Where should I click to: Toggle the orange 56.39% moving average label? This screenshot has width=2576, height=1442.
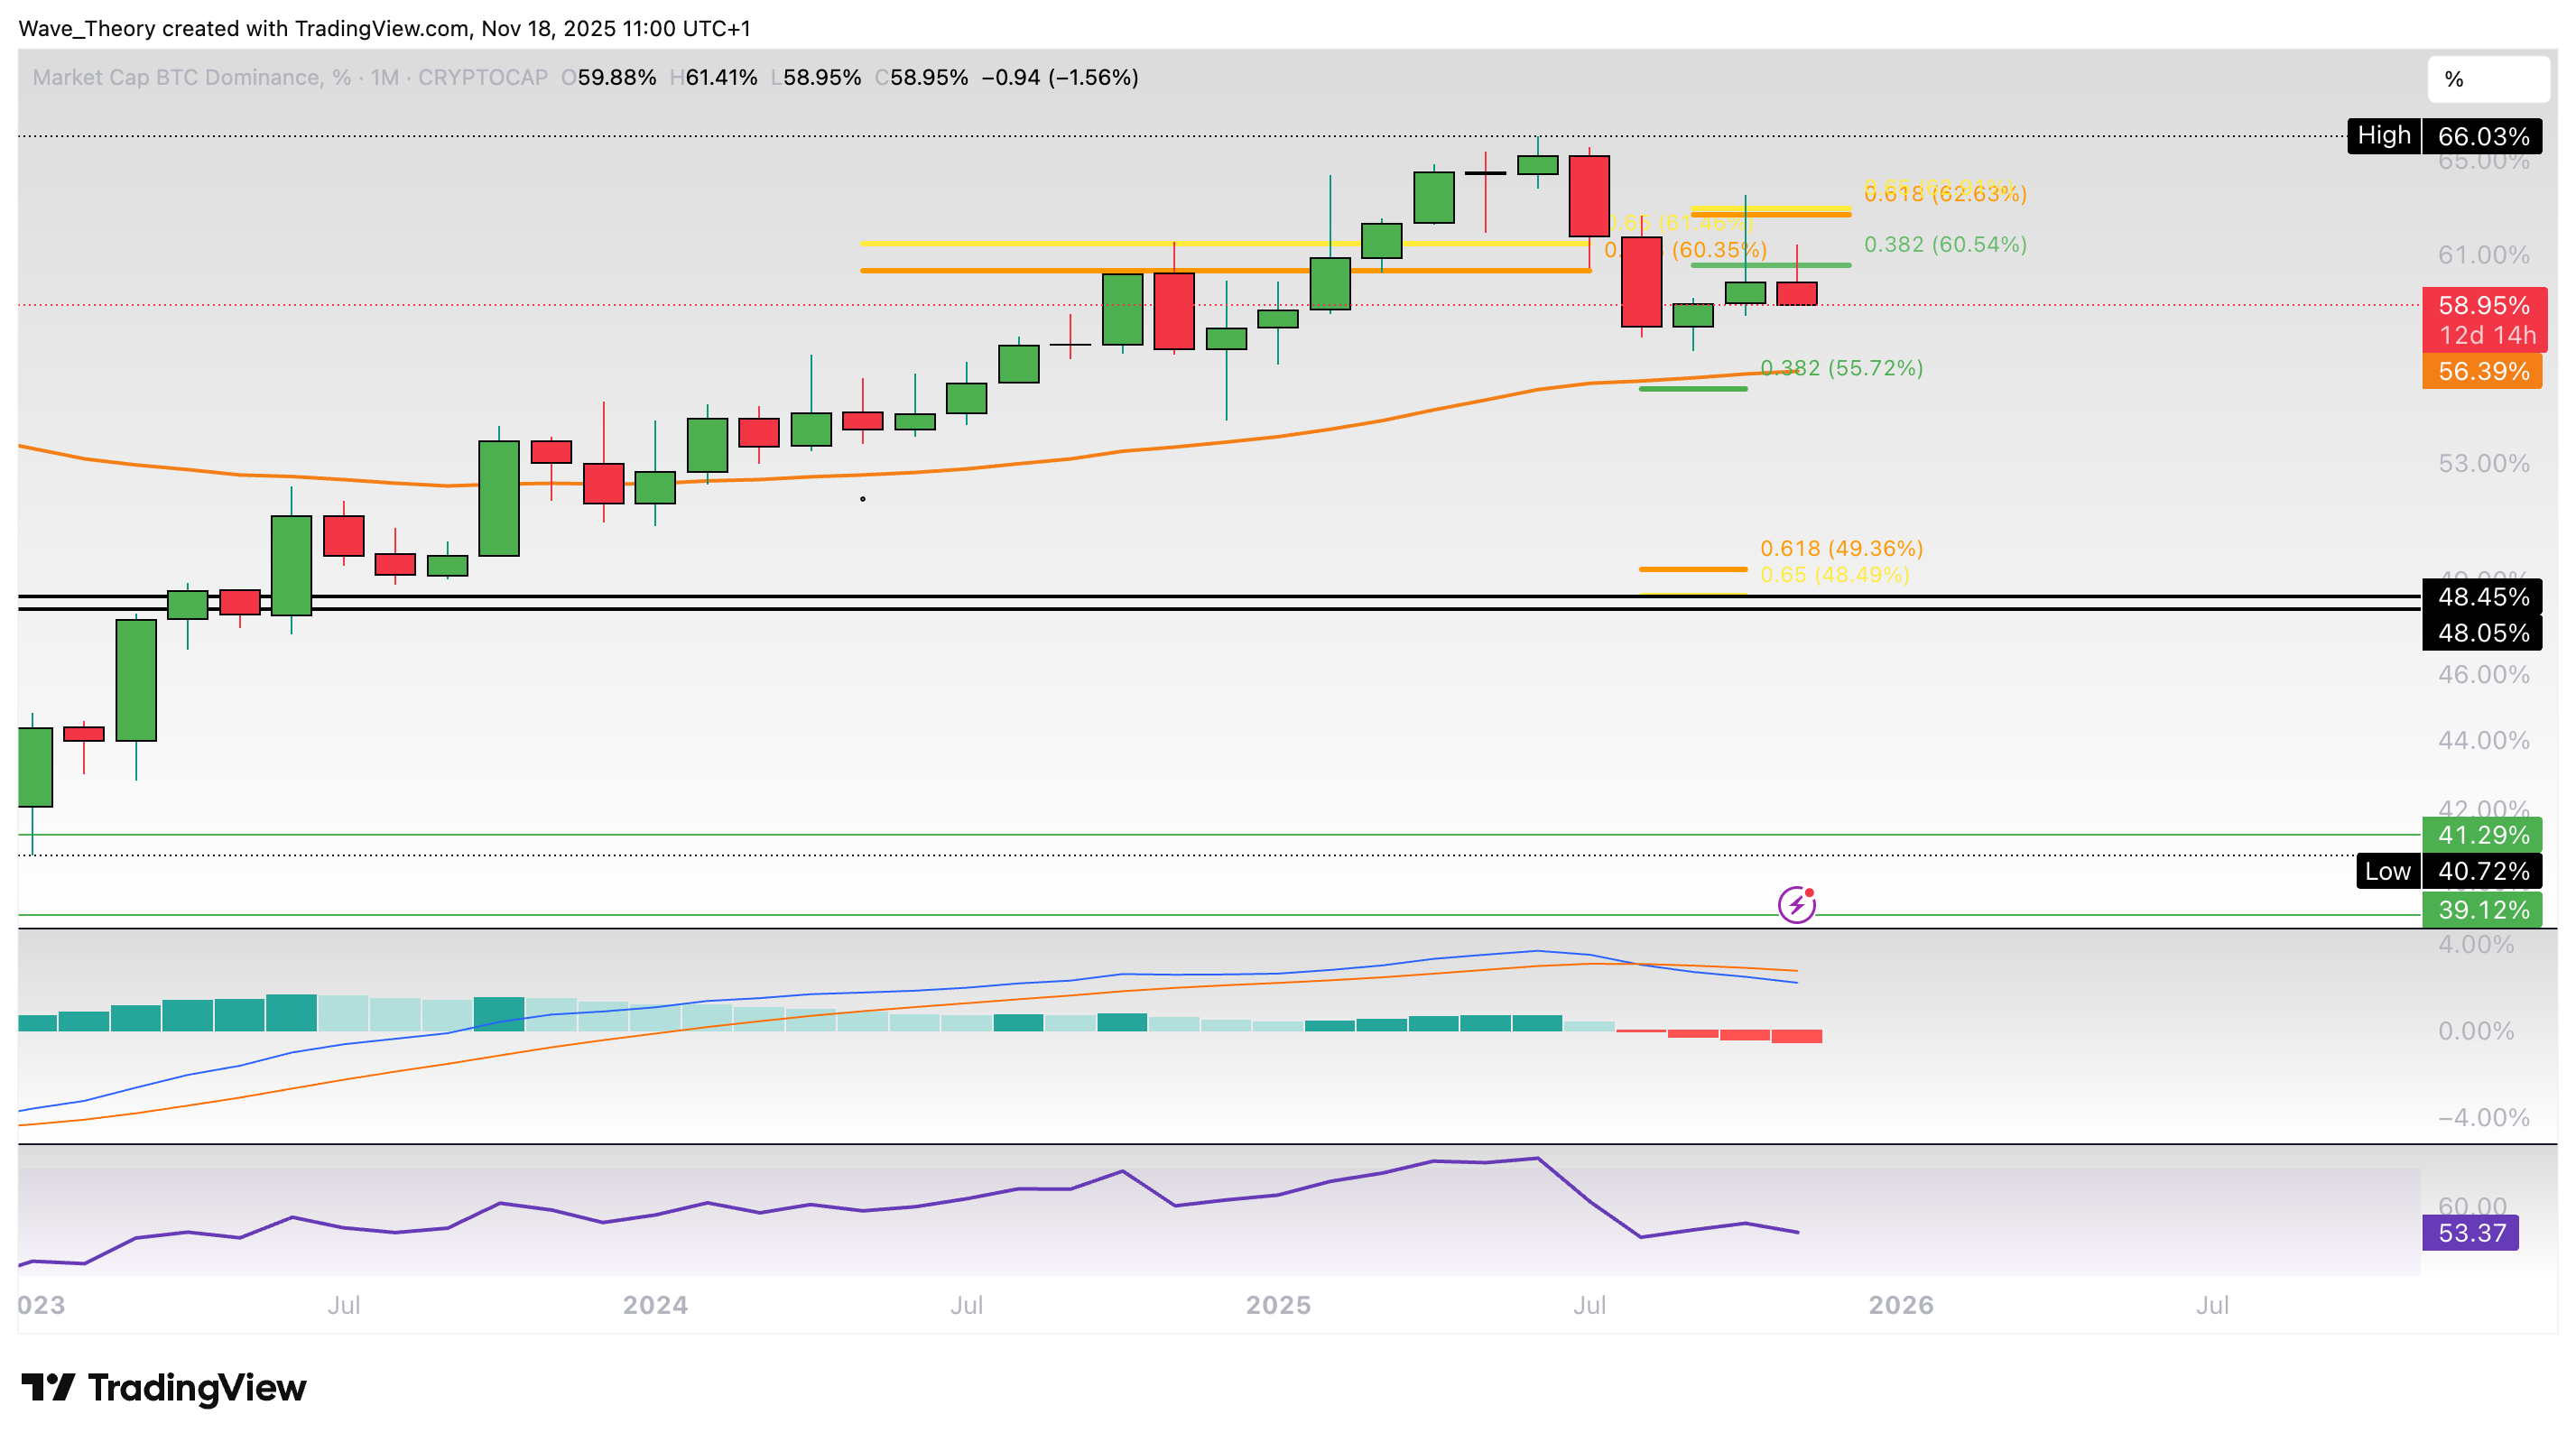[2482, 371]
